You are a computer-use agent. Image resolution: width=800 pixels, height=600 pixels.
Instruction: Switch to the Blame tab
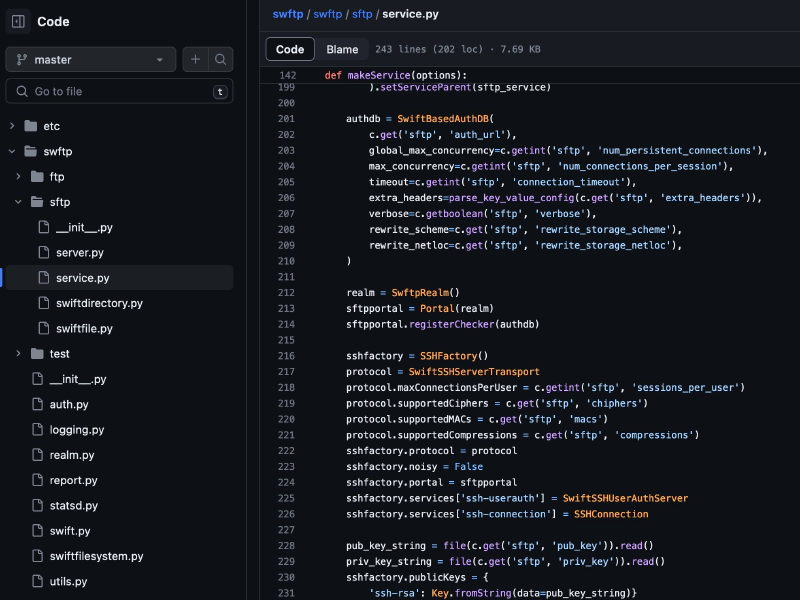(342, 49)
